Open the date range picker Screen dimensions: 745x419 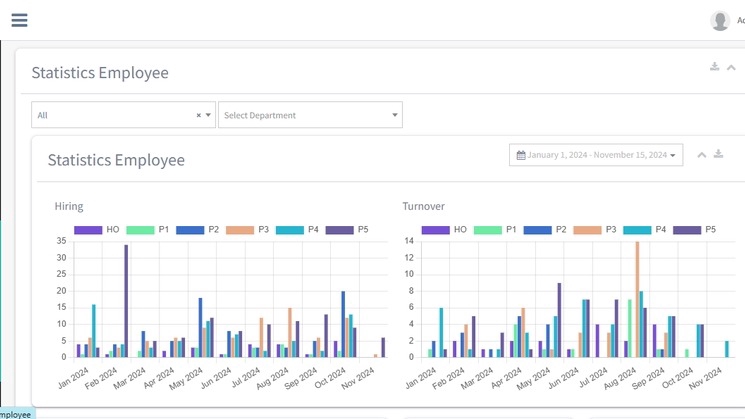[596, 155]
